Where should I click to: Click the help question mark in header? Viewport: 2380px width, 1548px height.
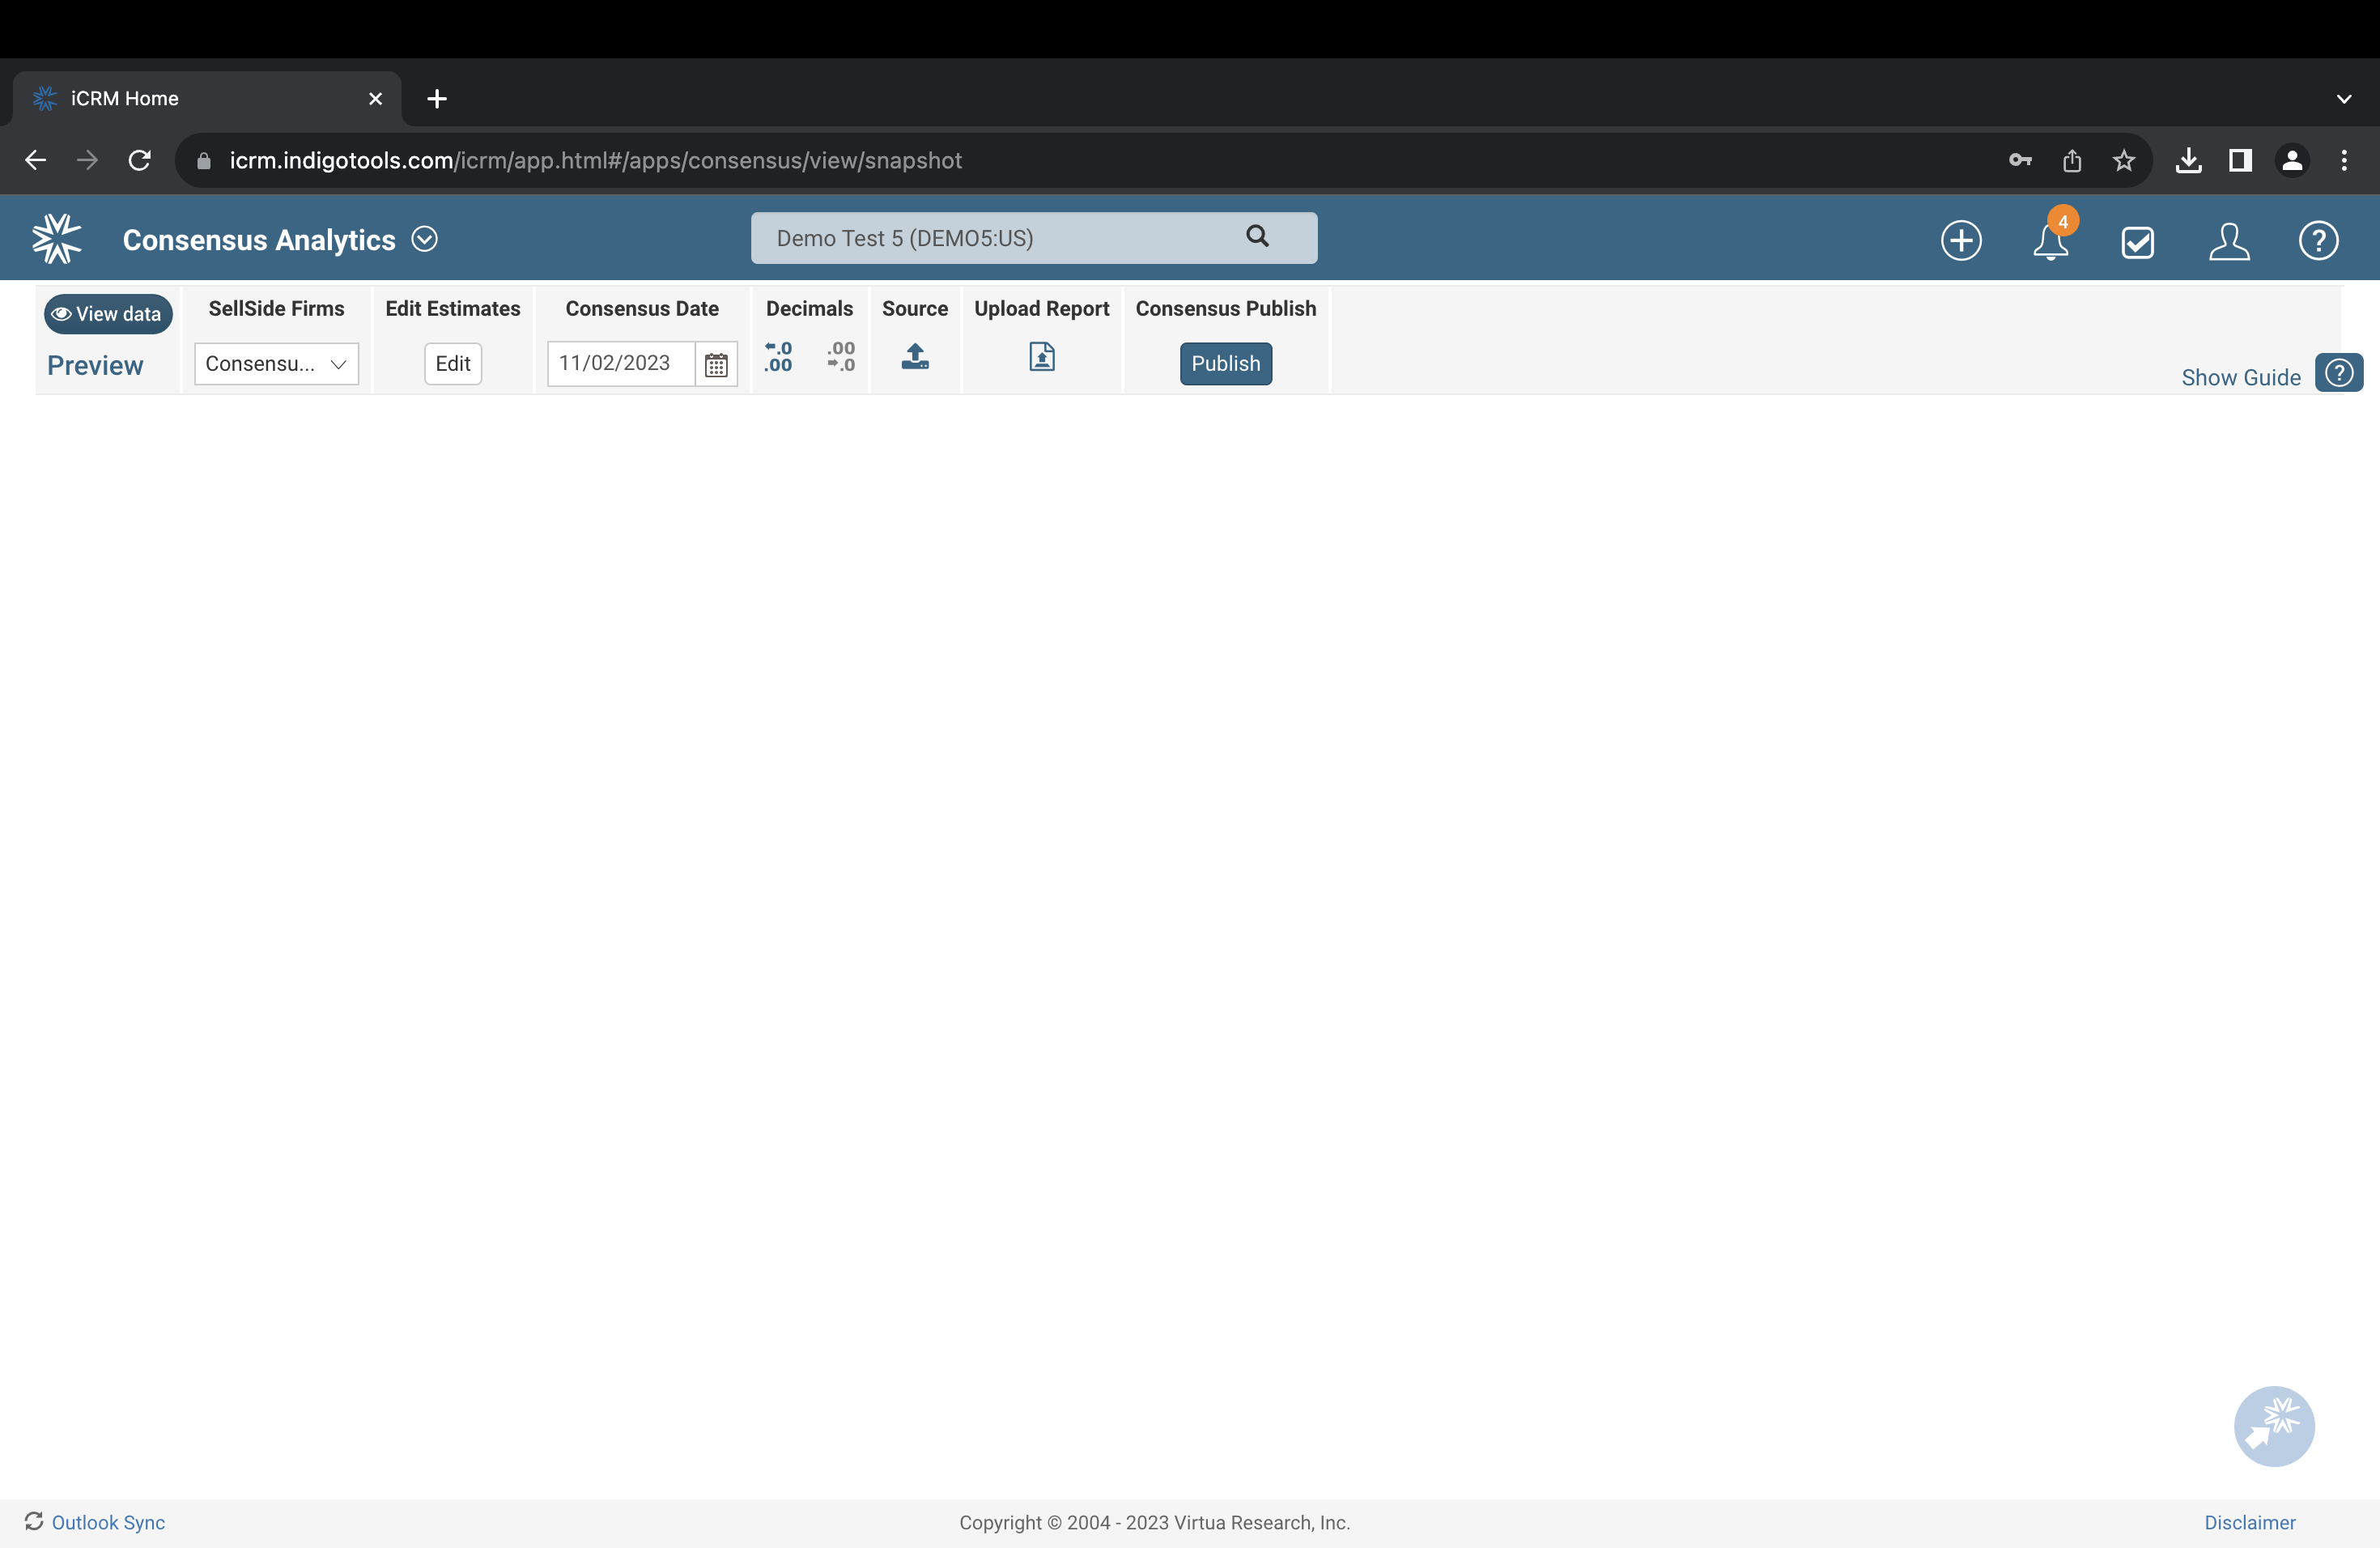(2318, 240)
